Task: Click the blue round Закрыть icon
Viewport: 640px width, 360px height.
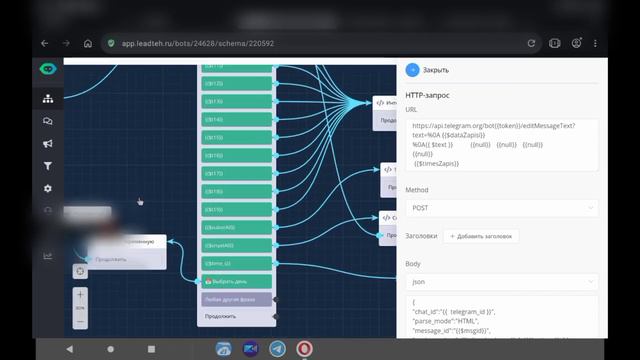Action: [x=412, y=70]
